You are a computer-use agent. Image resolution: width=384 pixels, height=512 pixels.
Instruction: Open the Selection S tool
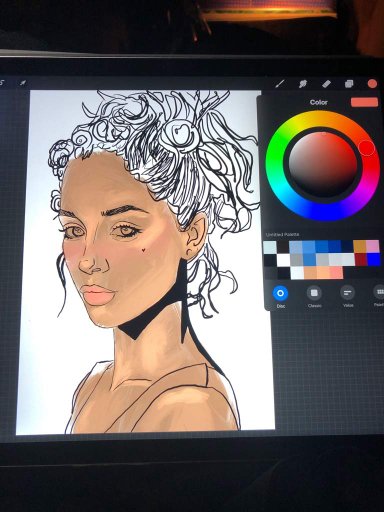coord(2,82)
